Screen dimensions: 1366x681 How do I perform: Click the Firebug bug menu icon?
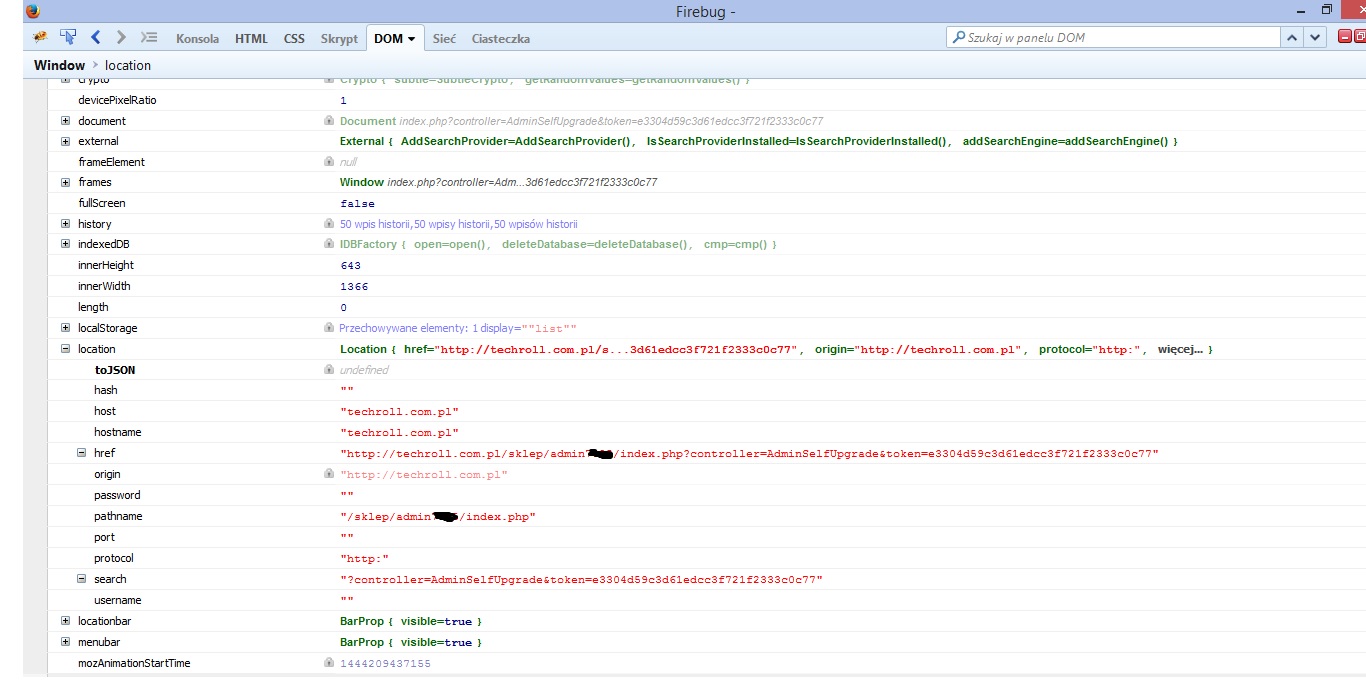coord(41,37)
